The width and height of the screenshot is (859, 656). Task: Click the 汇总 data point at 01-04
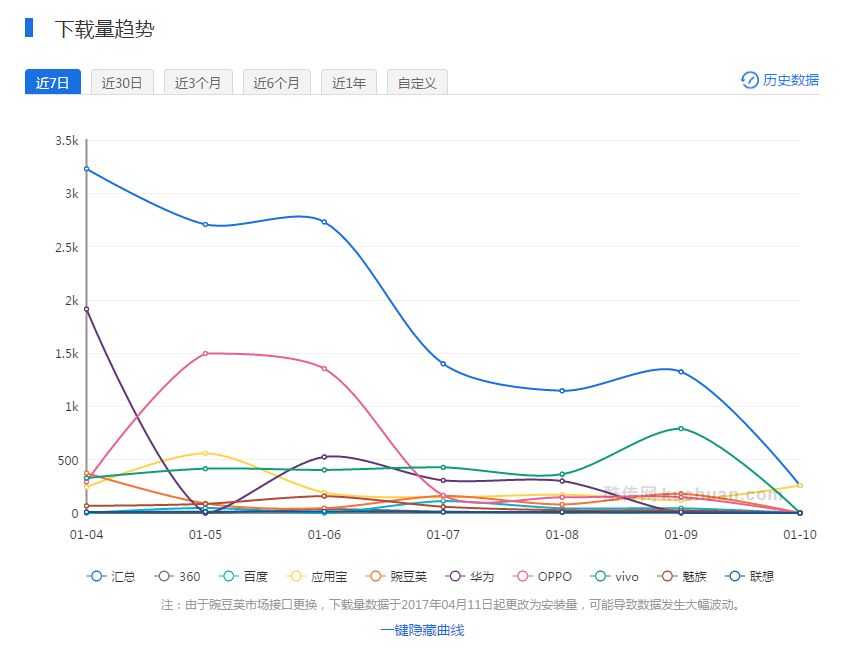(x=87, y=169)
